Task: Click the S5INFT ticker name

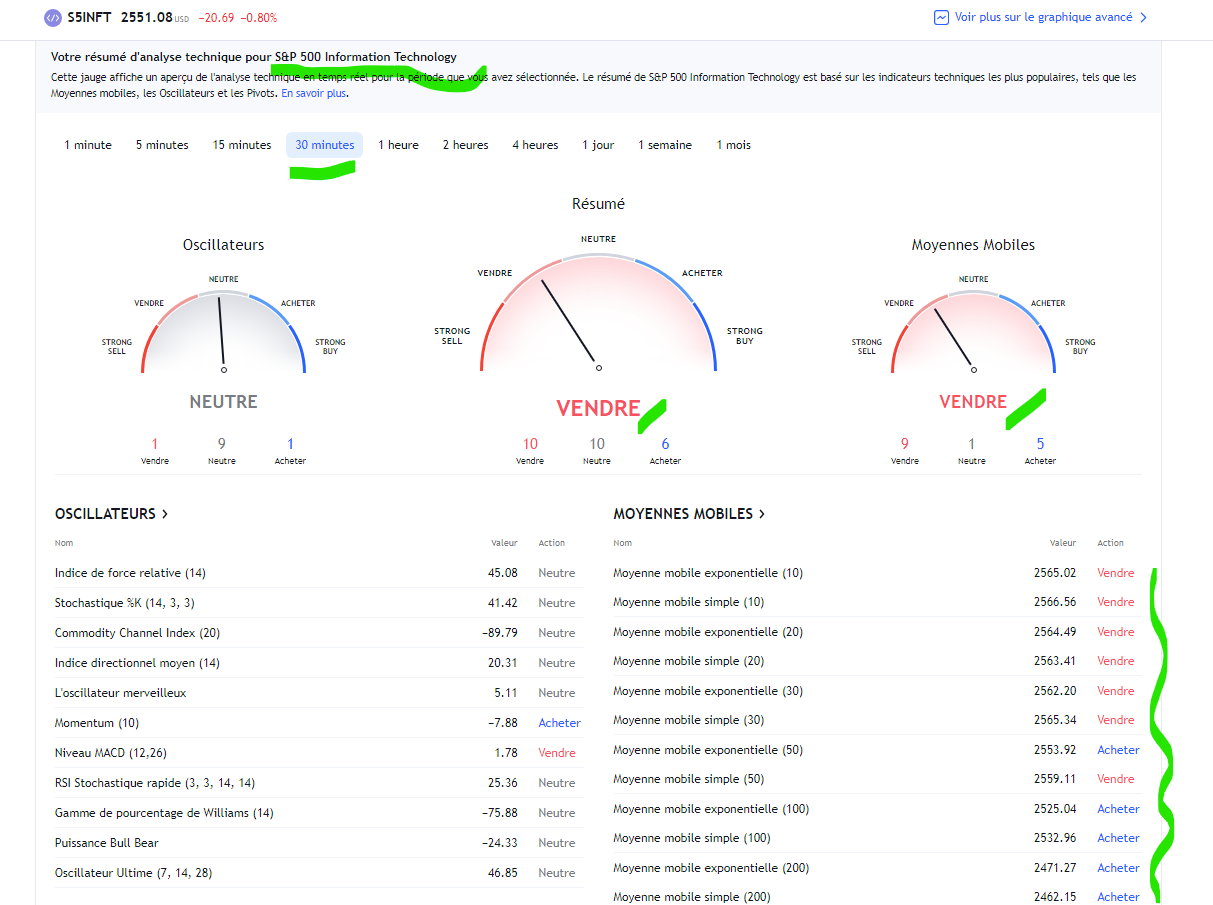Action: pyautogui.click(x=89, y=18)
